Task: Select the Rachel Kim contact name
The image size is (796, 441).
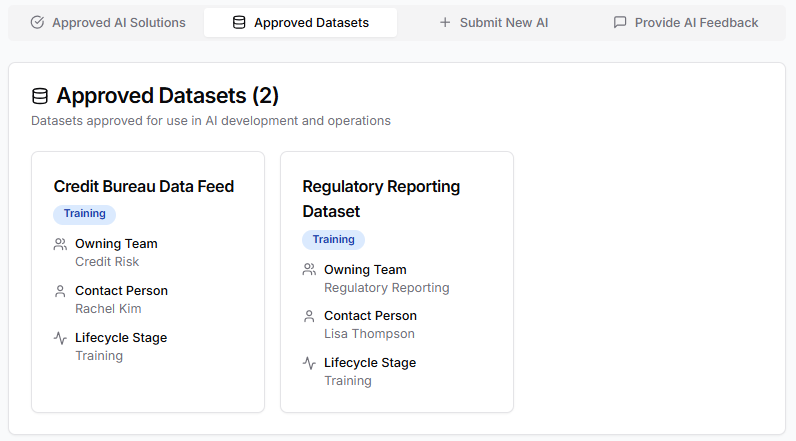Action: coord(108,309)
